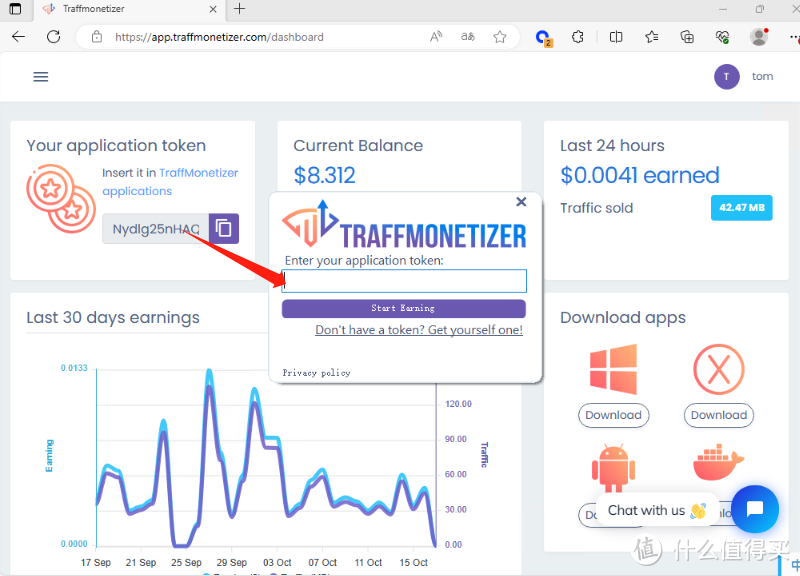Add this page to favorites with the star icon
Screen dimensions: 800x576
point(500,37)
